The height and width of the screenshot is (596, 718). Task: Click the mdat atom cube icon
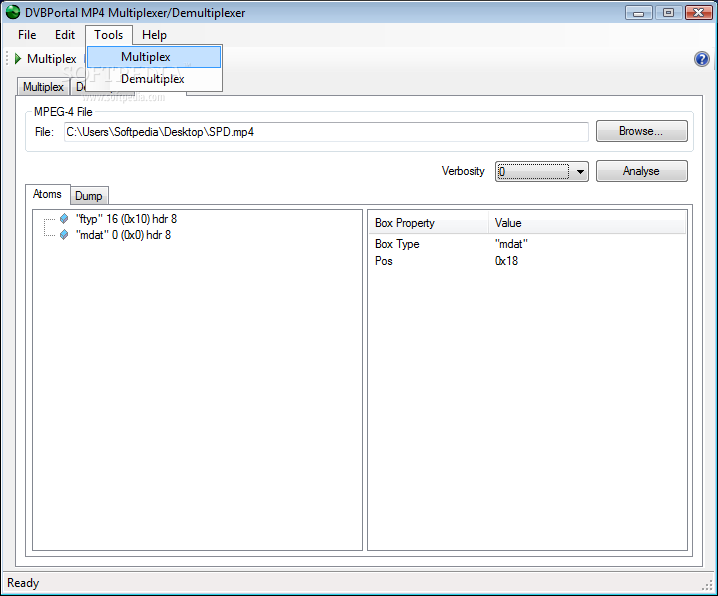click(x=64, y=235)
